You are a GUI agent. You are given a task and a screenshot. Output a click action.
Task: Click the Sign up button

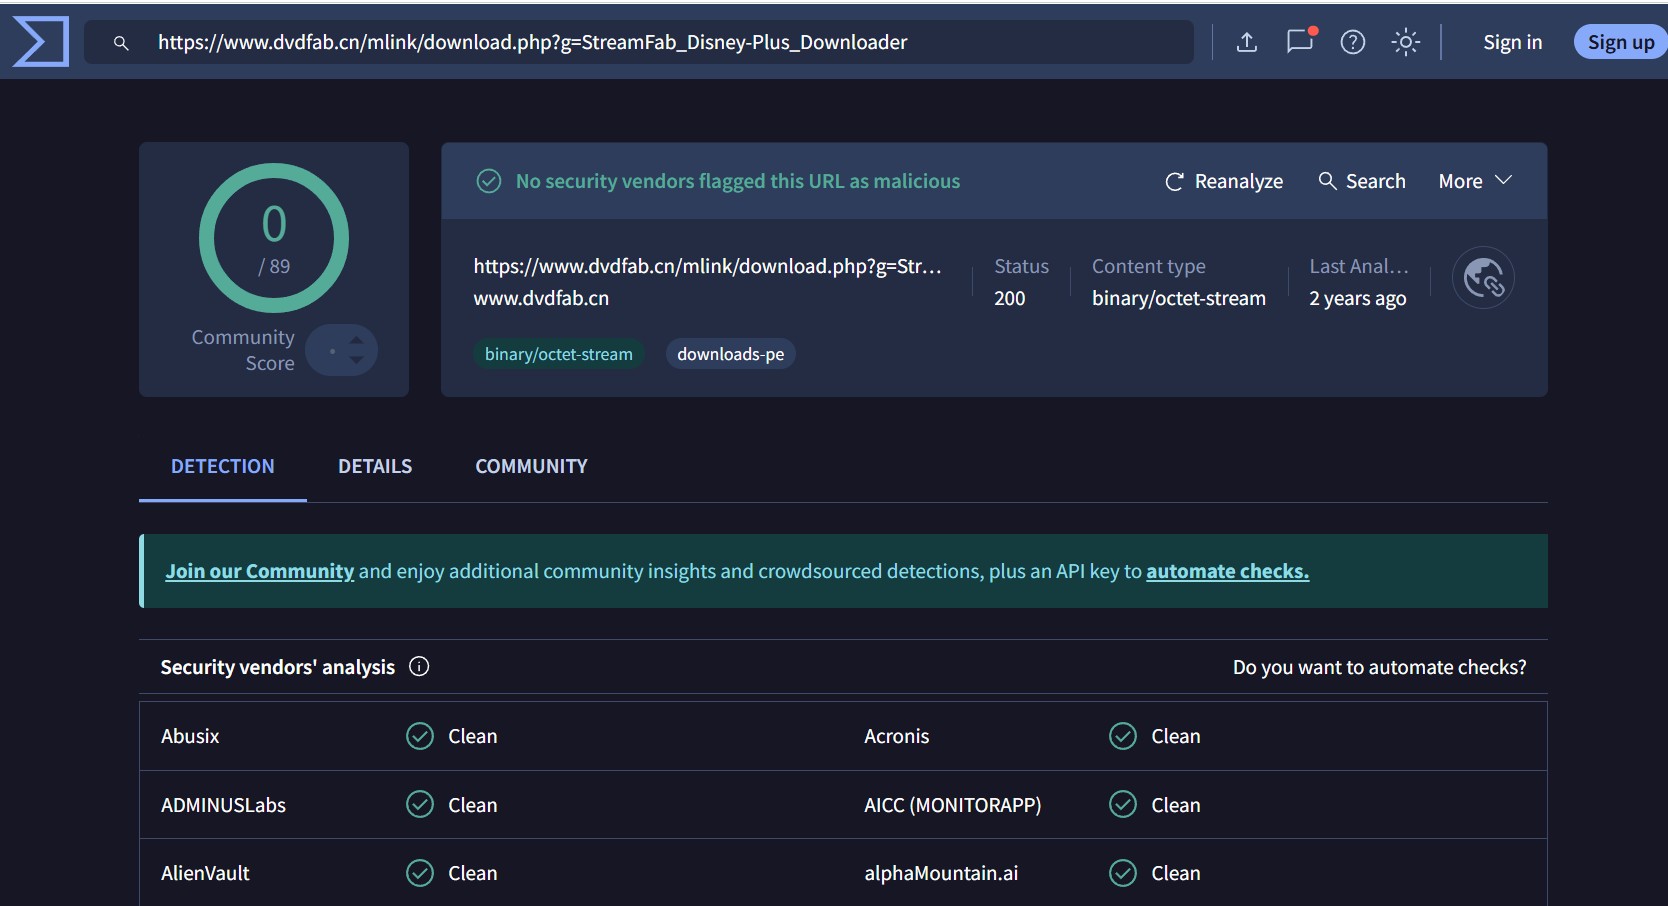(x=1620, y=42)
